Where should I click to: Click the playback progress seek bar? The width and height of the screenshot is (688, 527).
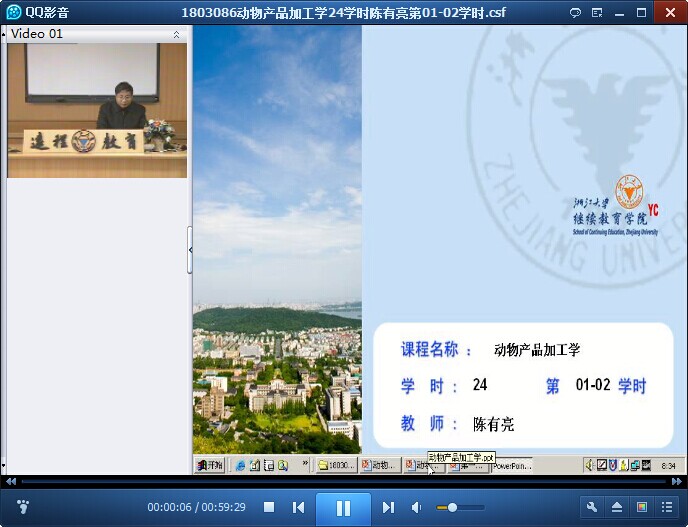click(x=344, y=481)
